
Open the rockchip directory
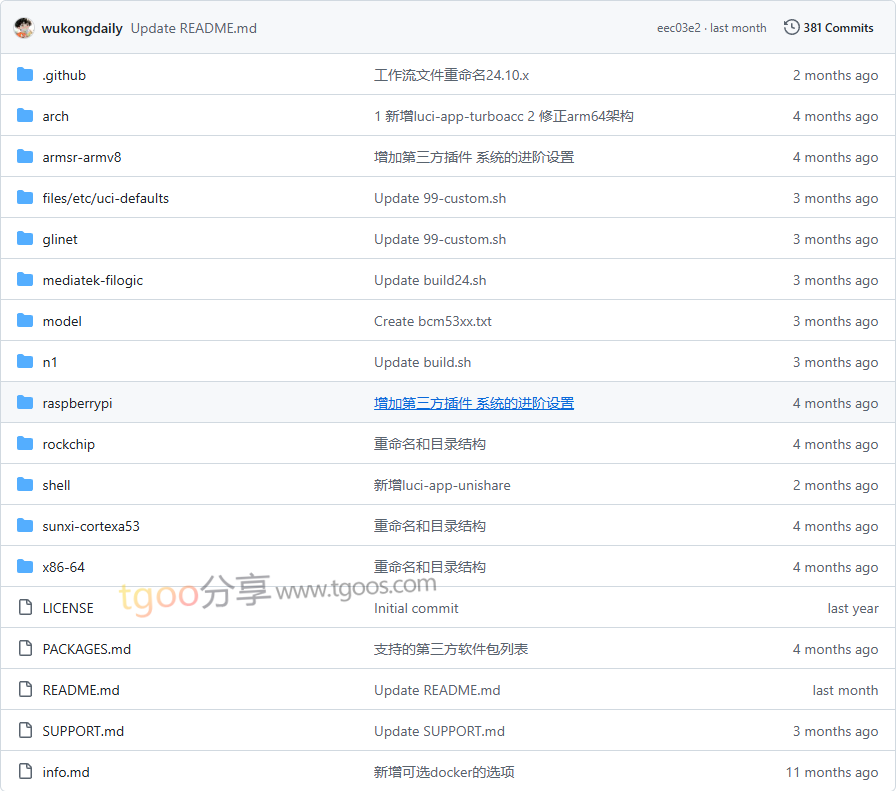click(x=68, y=444)
